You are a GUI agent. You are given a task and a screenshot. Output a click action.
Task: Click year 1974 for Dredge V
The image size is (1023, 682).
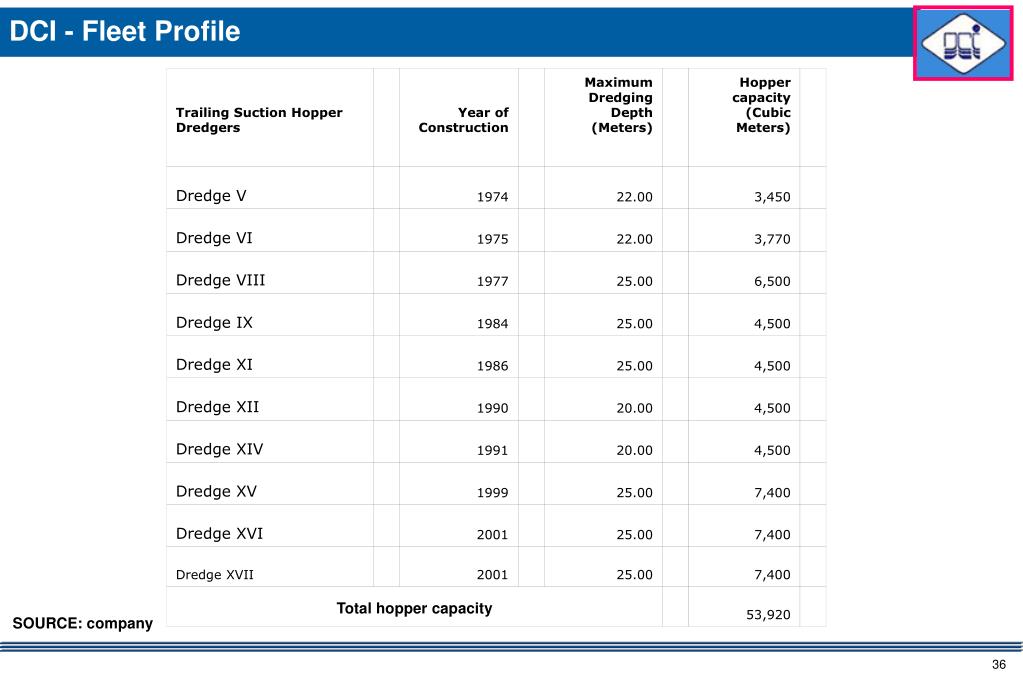[x=493, y=197]
